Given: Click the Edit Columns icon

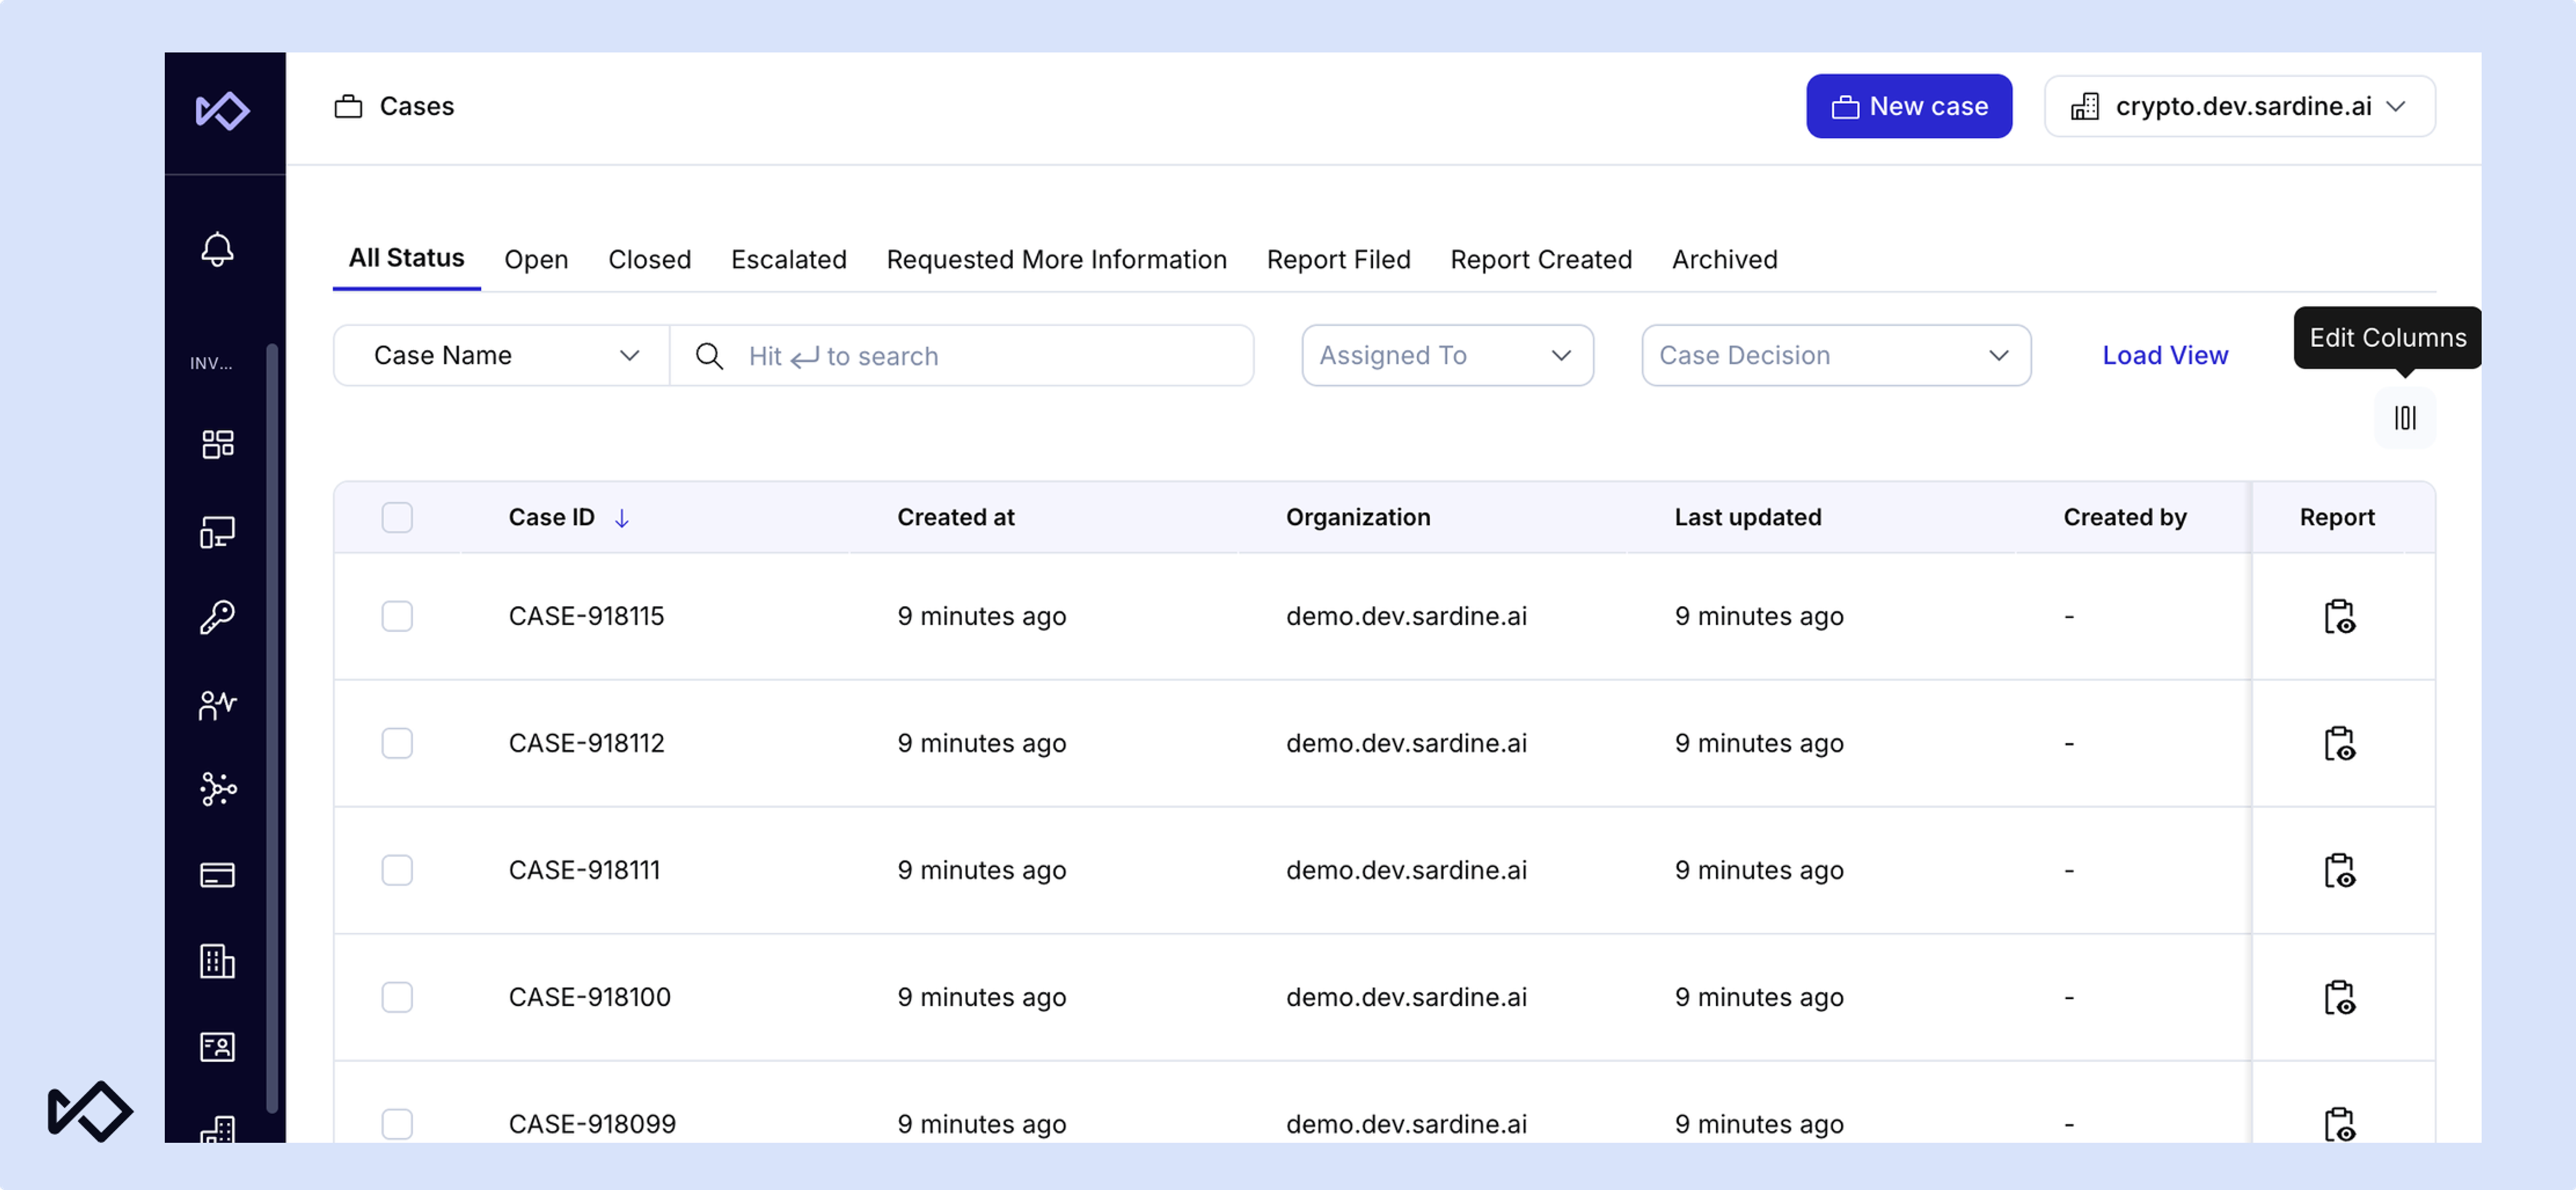Looking at the screenshot, I should [2405, 418].
